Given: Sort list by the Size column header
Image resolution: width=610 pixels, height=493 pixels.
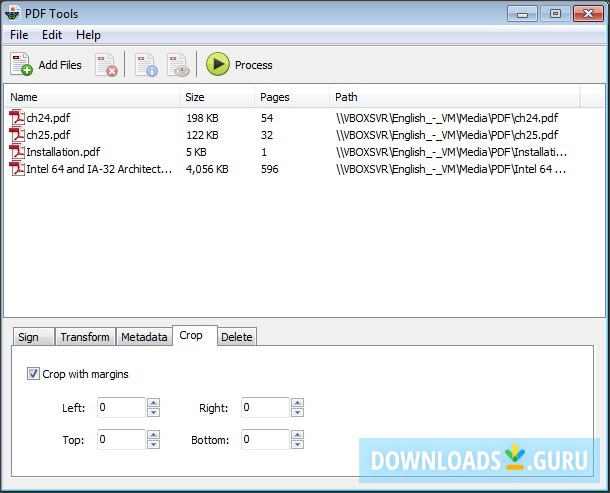Looking at the screenshot, I should 217,97.
